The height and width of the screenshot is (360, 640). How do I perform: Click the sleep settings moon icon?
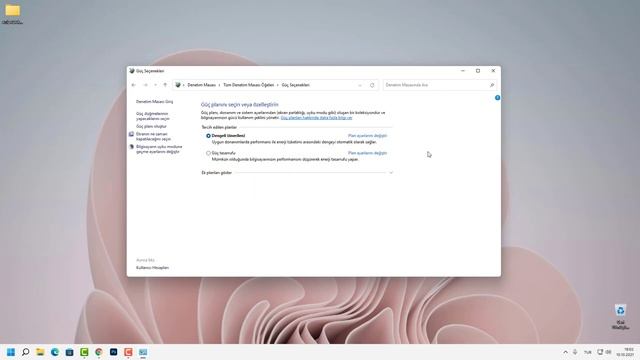pyautogui.click(x=131, y=147)
